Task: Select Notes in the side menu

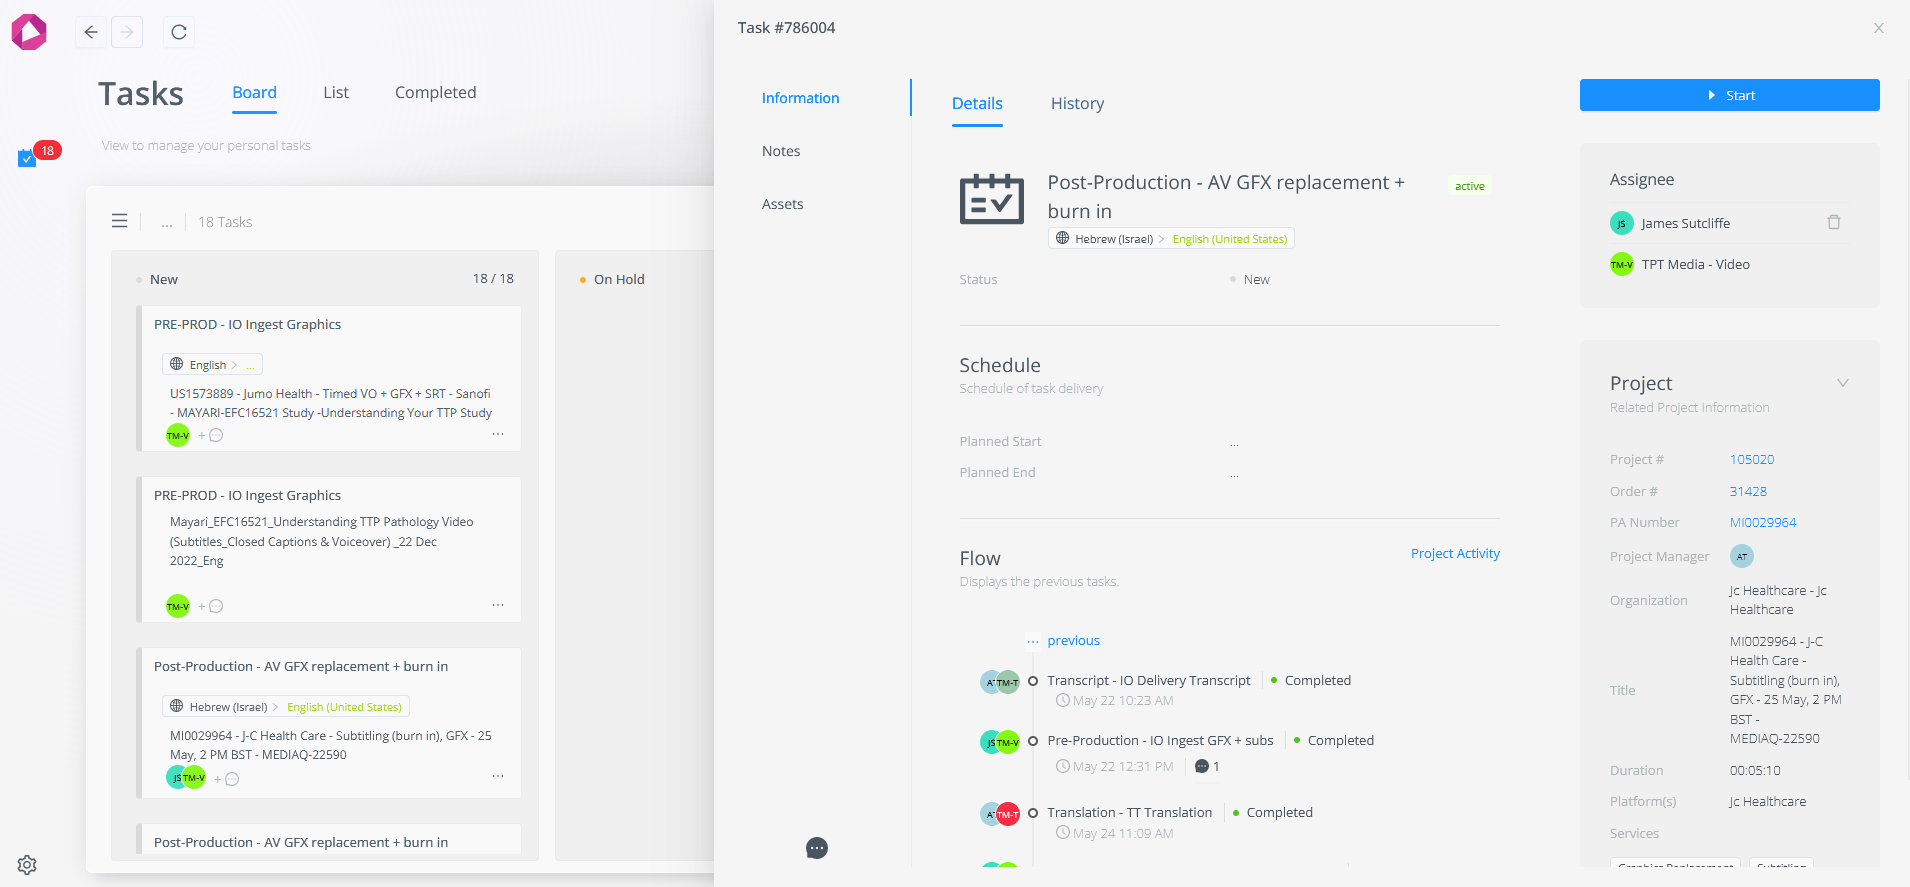Action: [x=781, y=151]
